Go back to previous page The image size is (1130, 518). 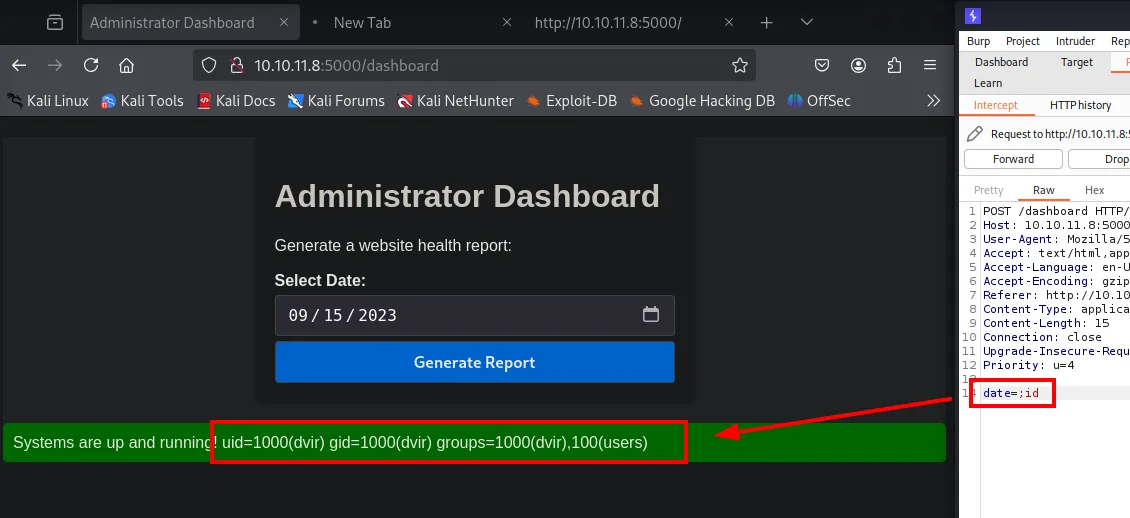coord(19,66)
